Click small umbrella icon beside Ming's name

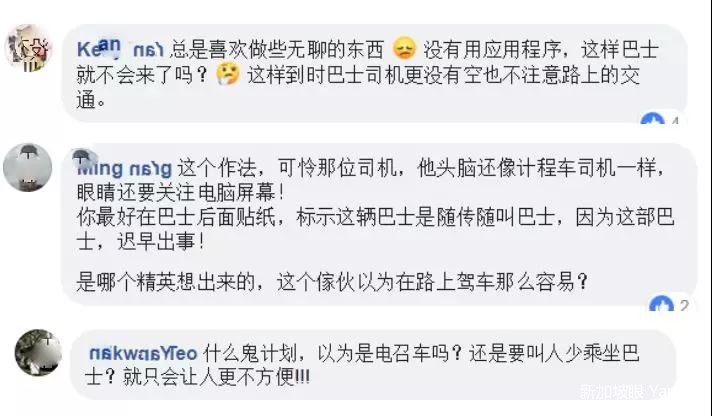click(81, 157)
